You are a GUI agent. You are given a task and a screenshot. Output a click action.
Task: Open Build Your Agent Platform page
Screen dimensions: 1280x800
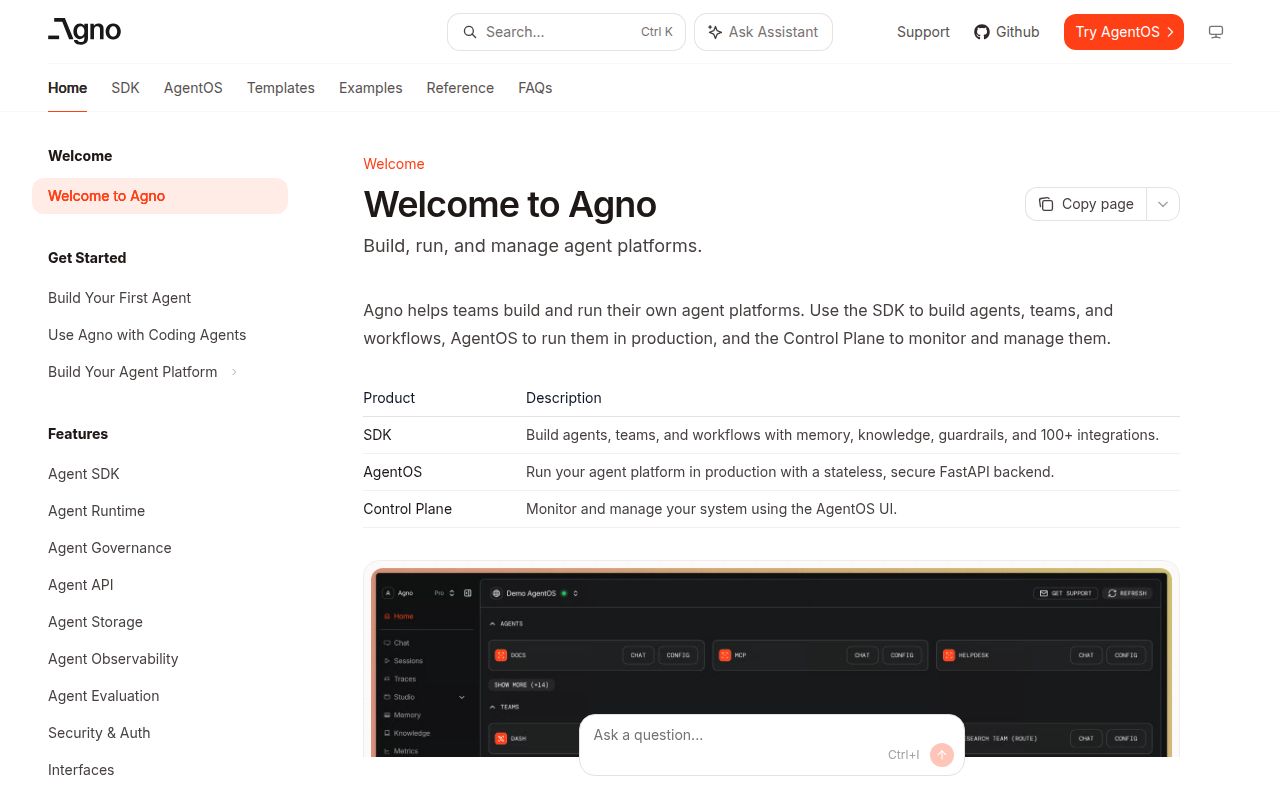click(x=132, y=372)
